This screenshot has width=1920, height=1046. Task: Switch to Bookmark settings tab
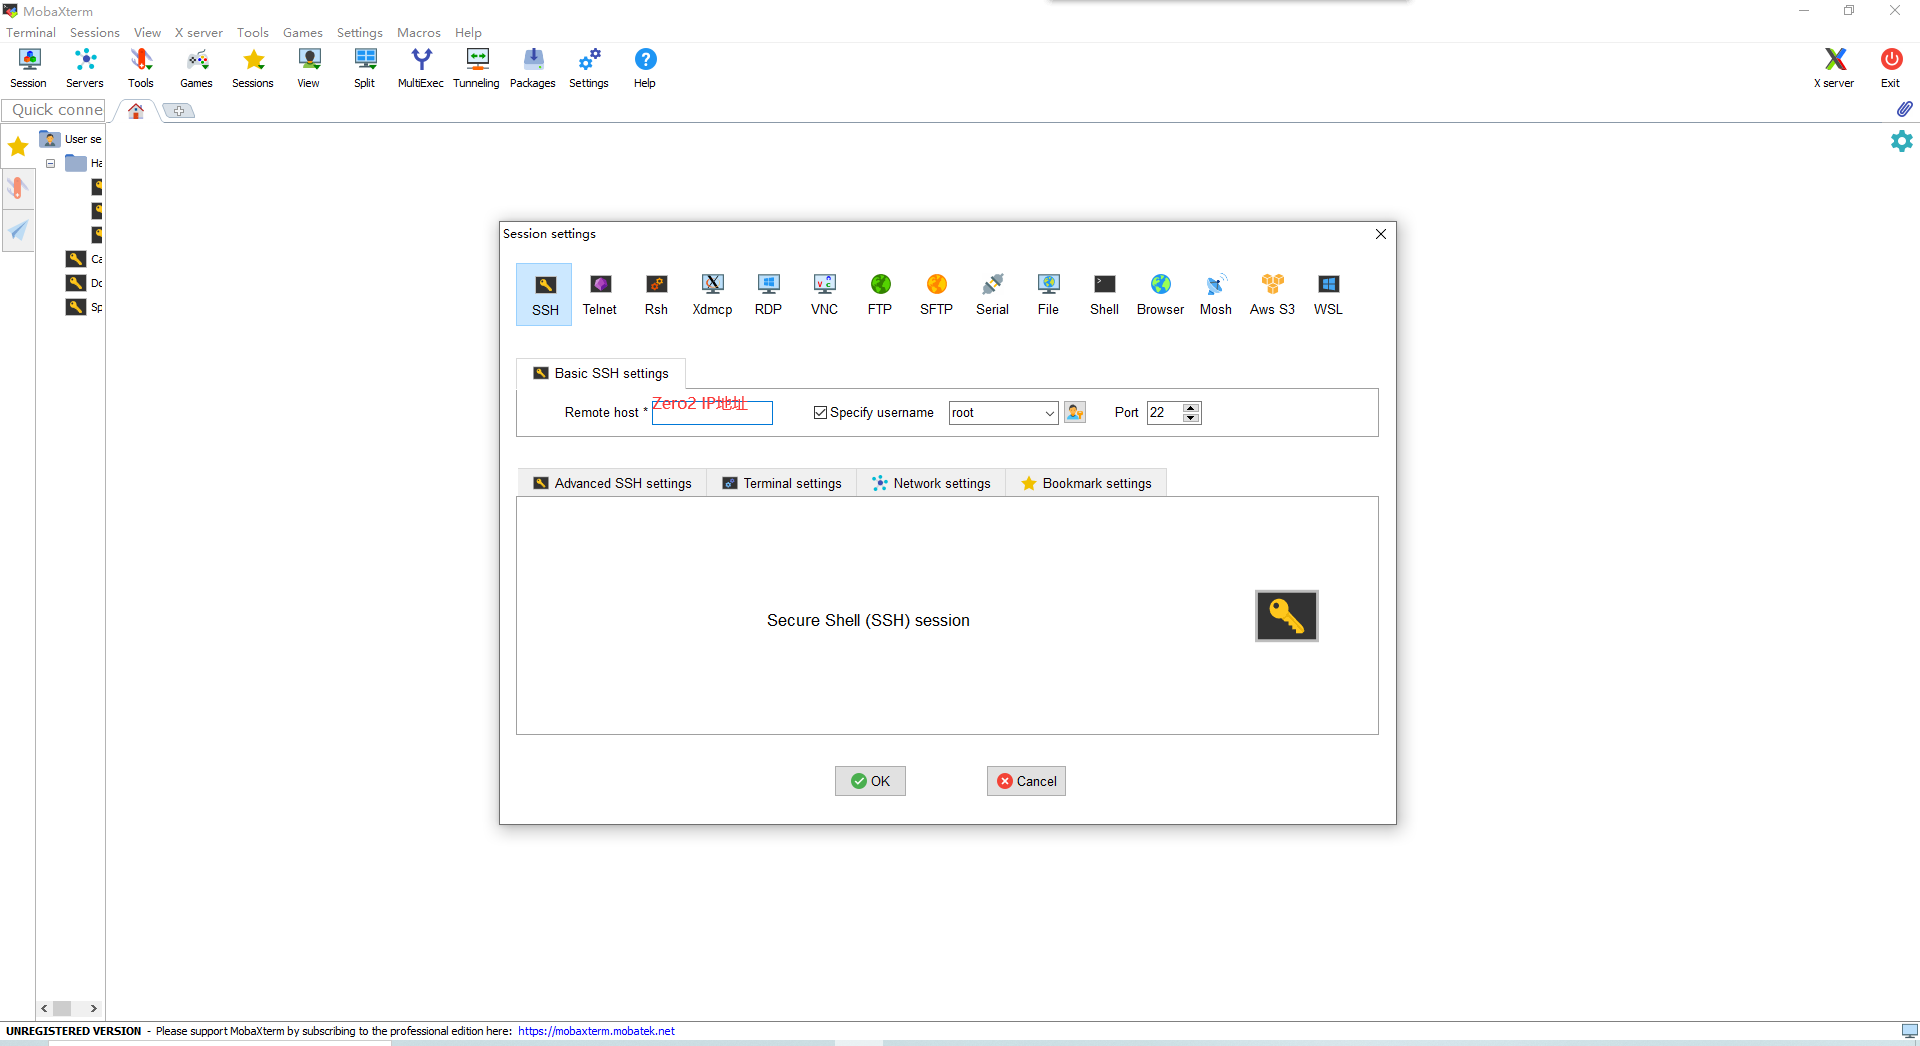[x=1086, y=483]
